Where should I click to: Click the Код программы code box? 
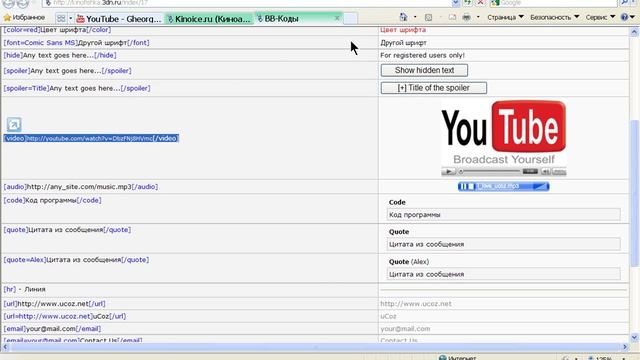coord(503,215)
